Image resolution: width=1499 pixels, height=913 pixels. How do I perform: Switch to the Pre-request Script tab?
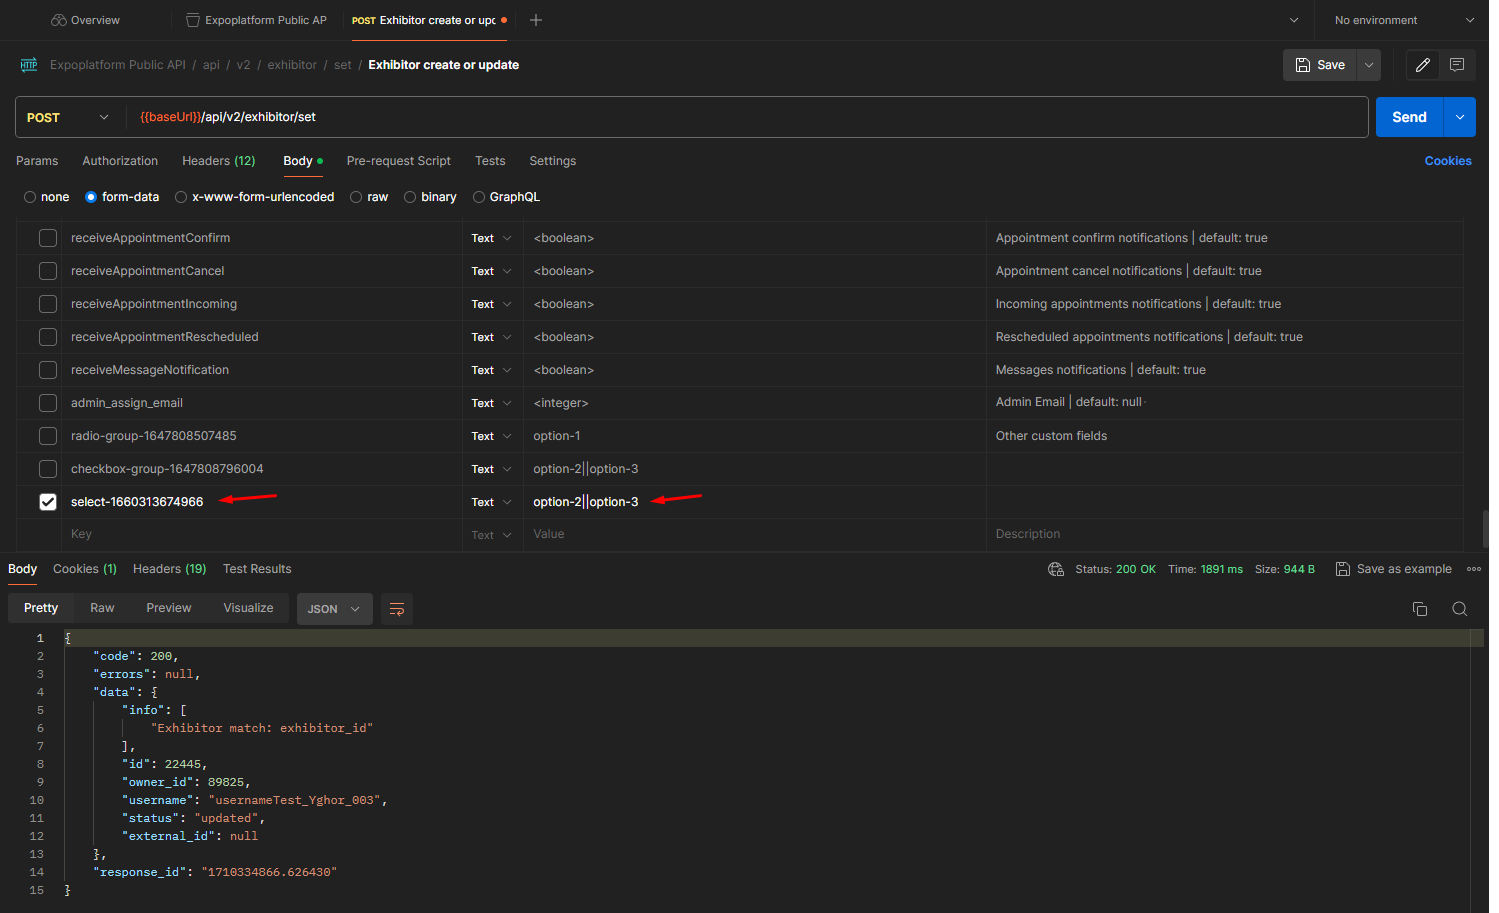(398, 161)
